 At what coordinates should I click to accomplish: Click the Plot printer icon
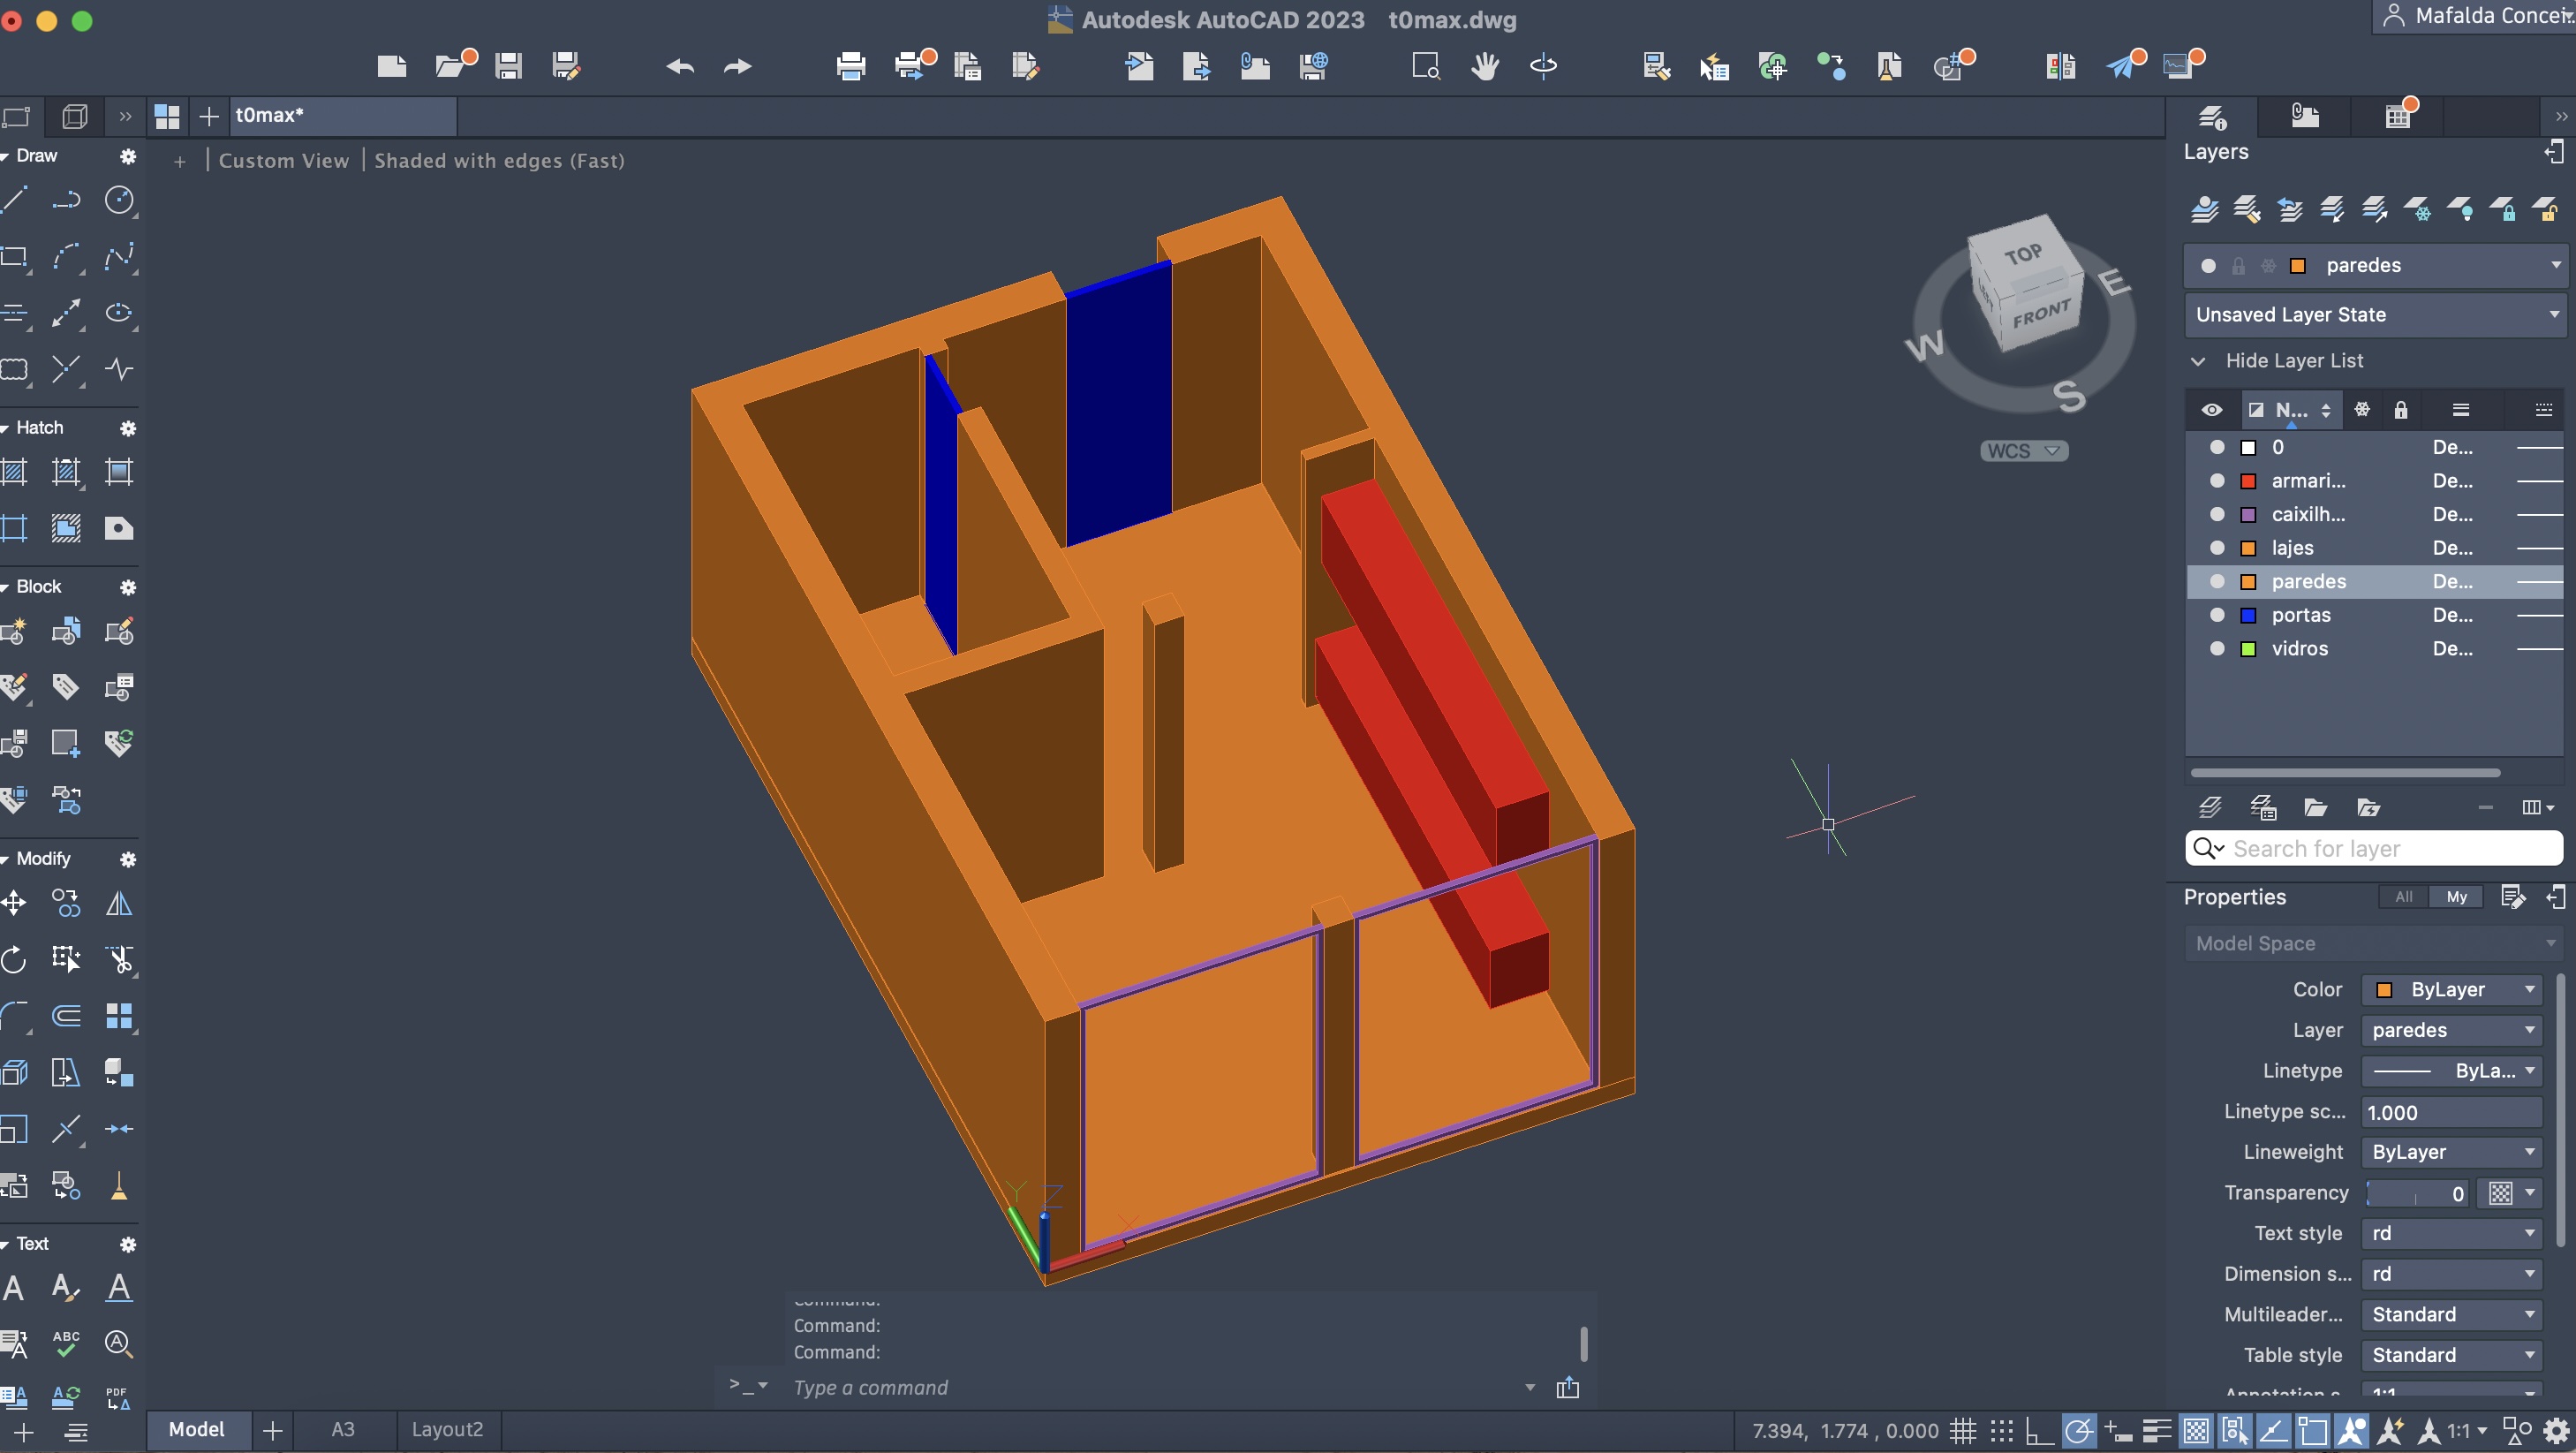[851, 67]
